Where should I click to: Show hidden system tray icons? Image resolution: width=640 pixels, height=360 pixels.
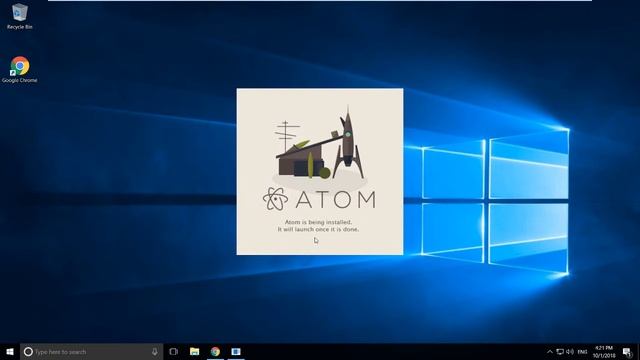click(x=550, y=352)
